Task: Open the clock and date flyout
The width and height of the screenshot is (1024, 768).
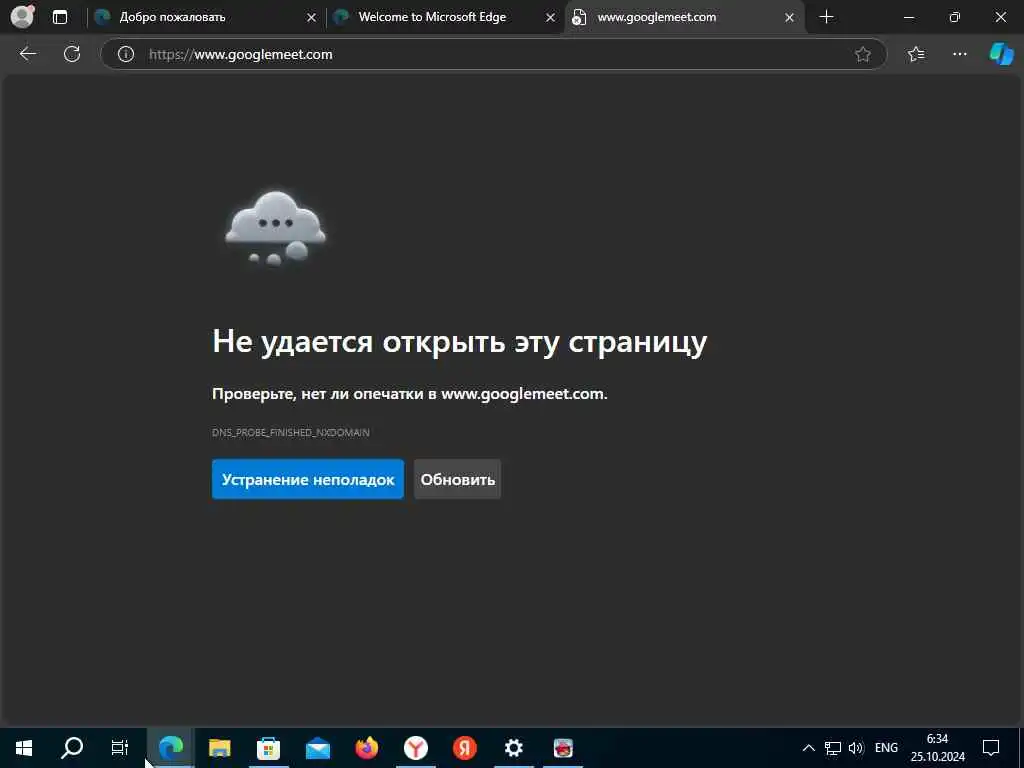Action: tap(938, 748)
